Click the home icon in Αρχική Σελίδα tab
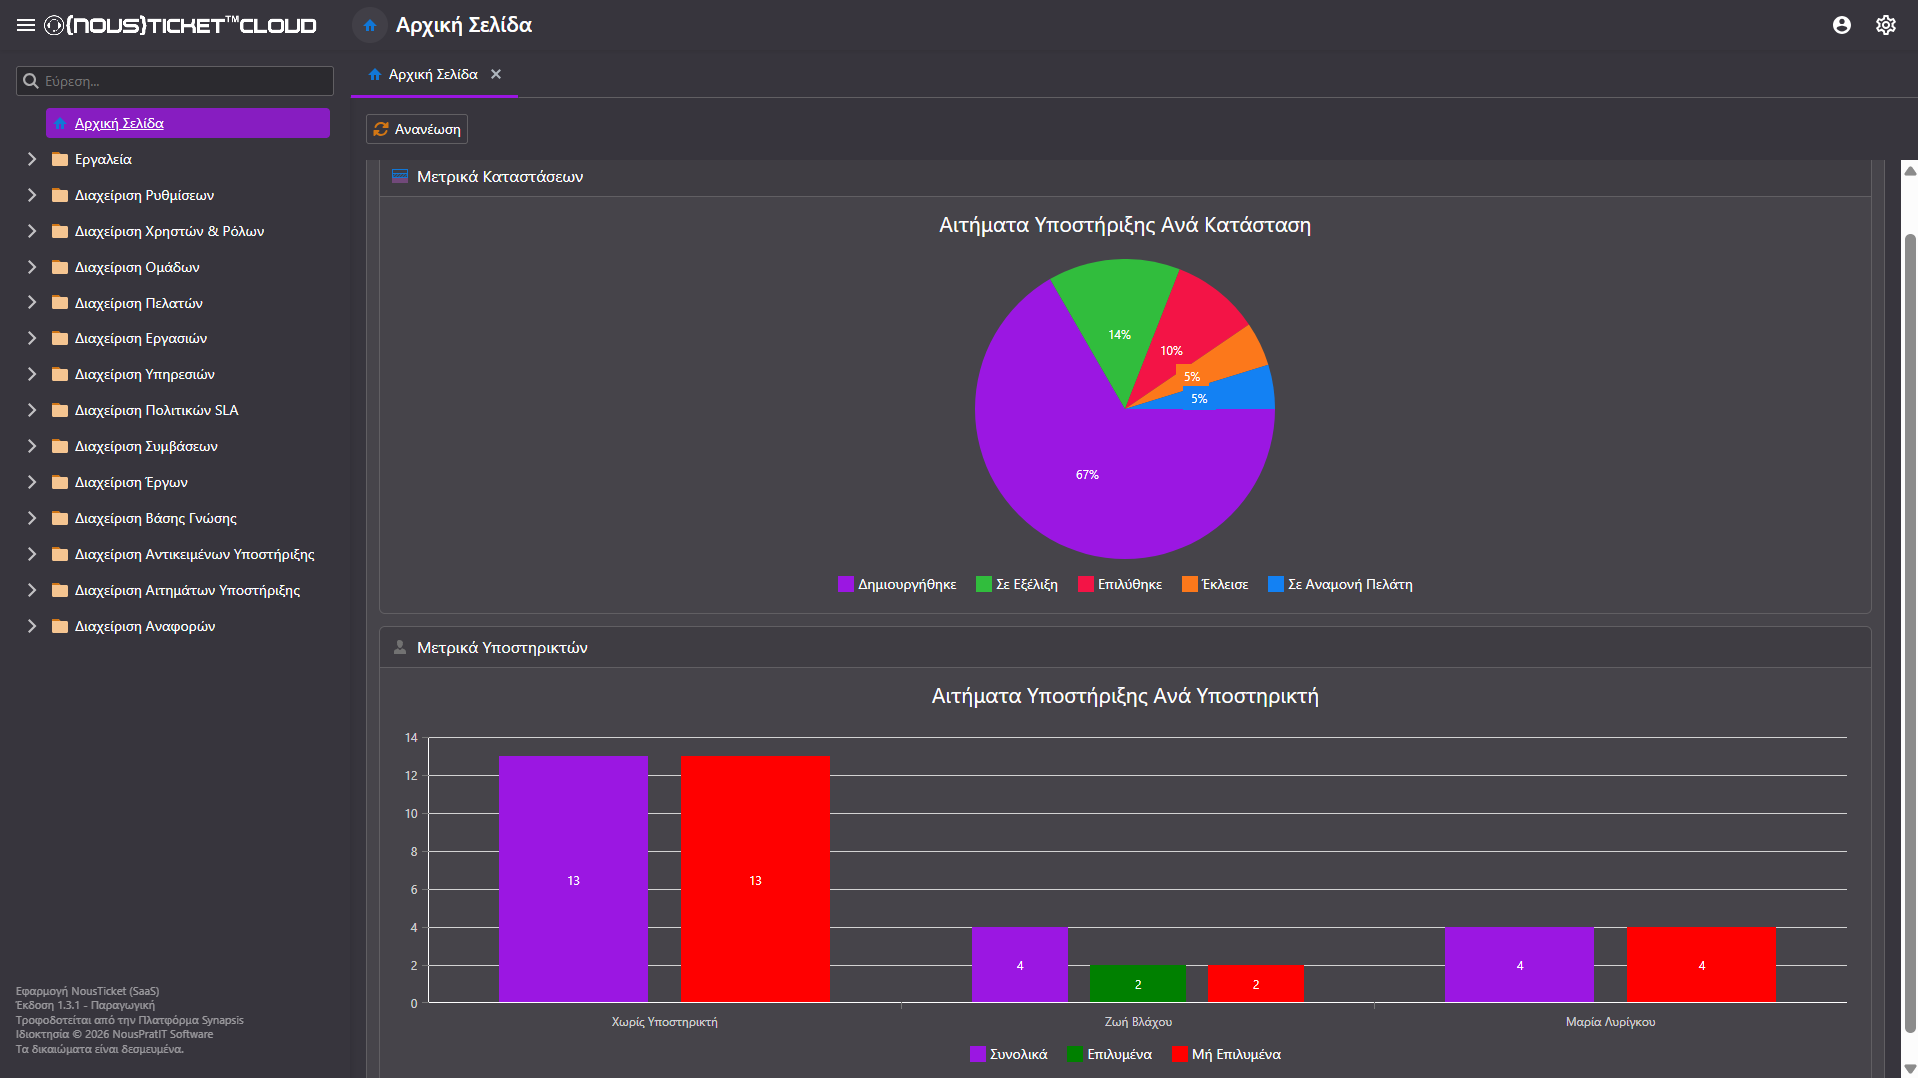The height and width of the screenshot is (1078, 1918). [x=375, y=74]
